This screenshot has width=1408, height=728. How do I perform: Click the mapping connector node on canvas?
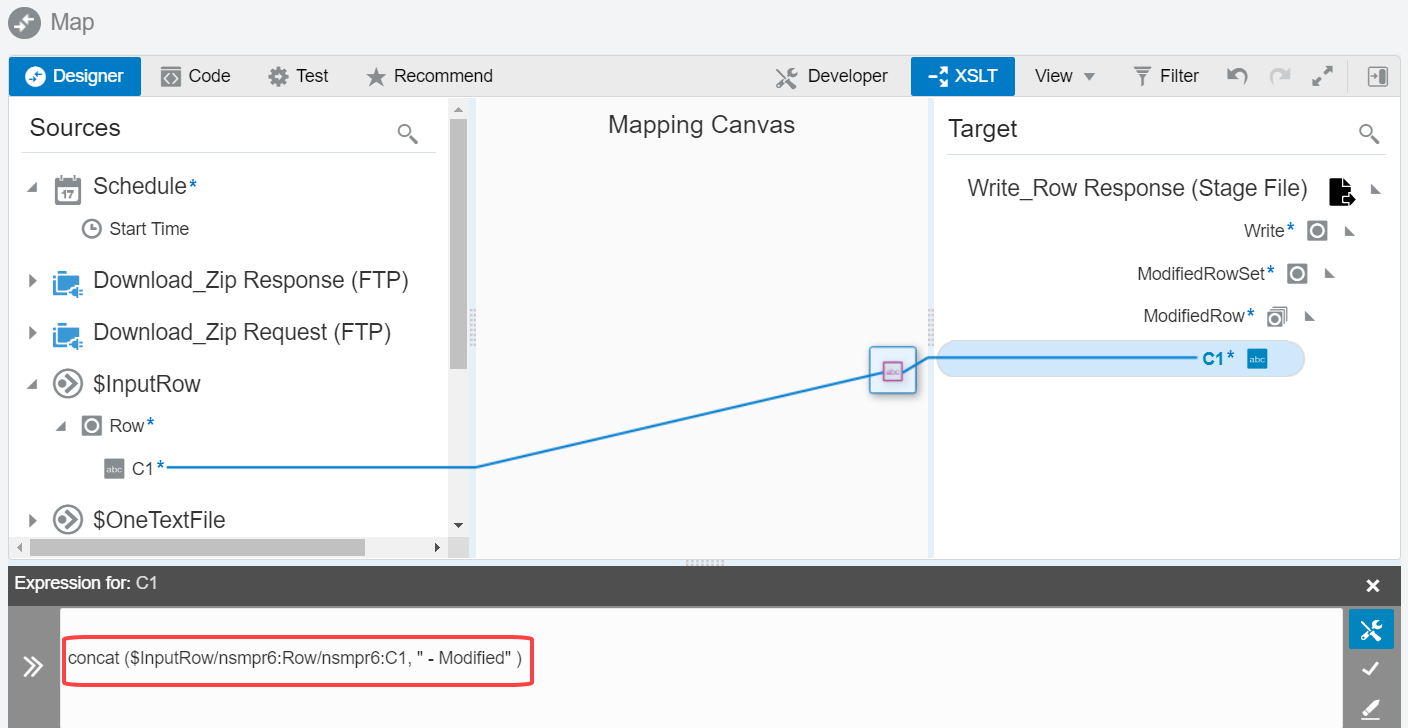point(892,370)
